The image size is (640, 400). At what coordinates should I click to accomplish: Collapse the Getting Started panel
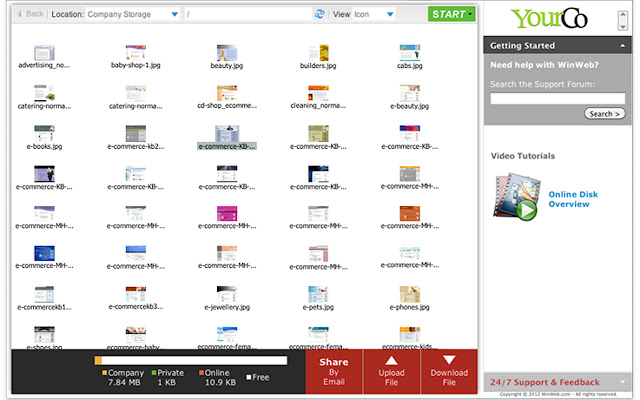[622, 46]
